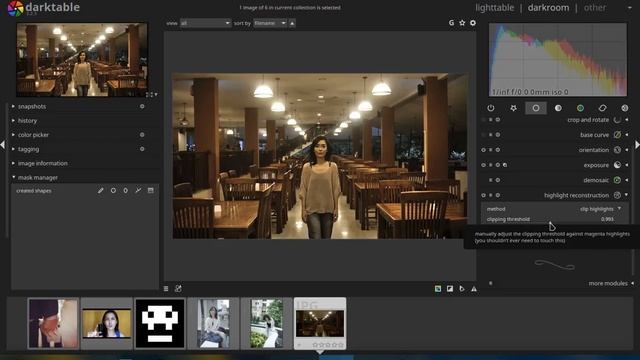The width and height of the screenshot is (640, 360).
Task: Open the method clip highlights dropdown
Action: (555, 209)
